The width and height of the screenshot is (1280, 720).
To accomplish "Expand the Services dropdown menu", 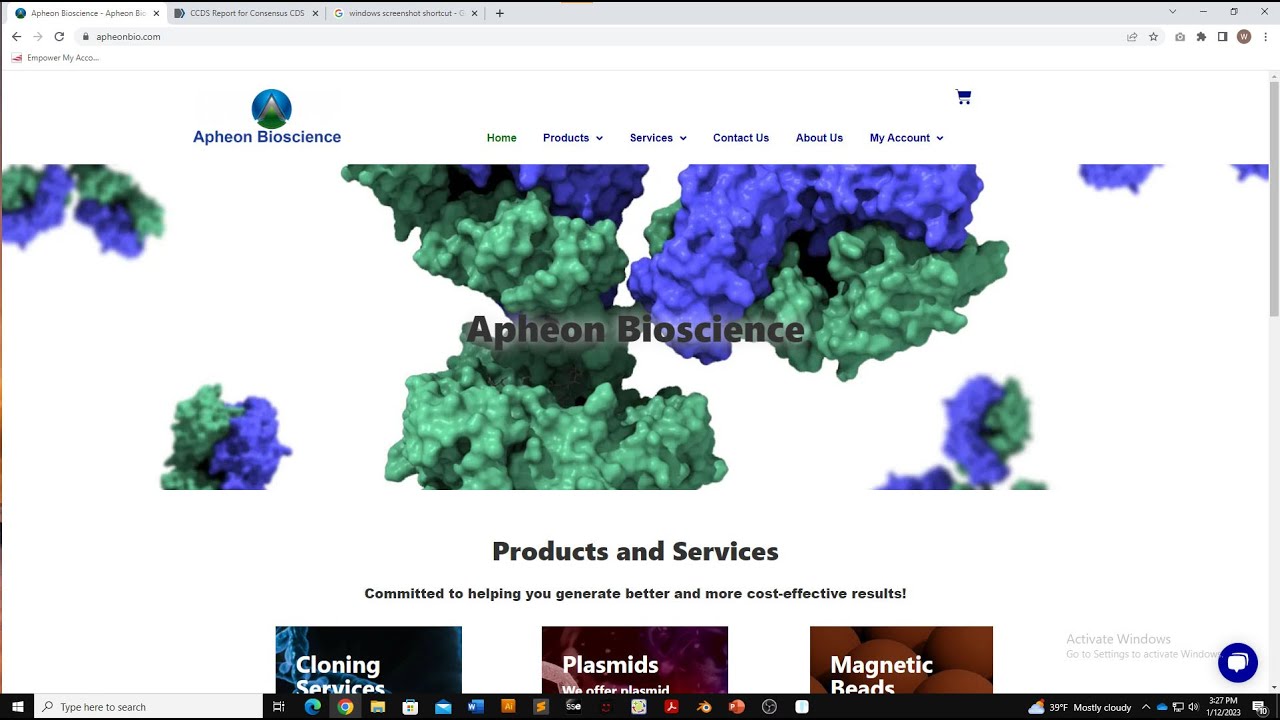I will 658,138.
